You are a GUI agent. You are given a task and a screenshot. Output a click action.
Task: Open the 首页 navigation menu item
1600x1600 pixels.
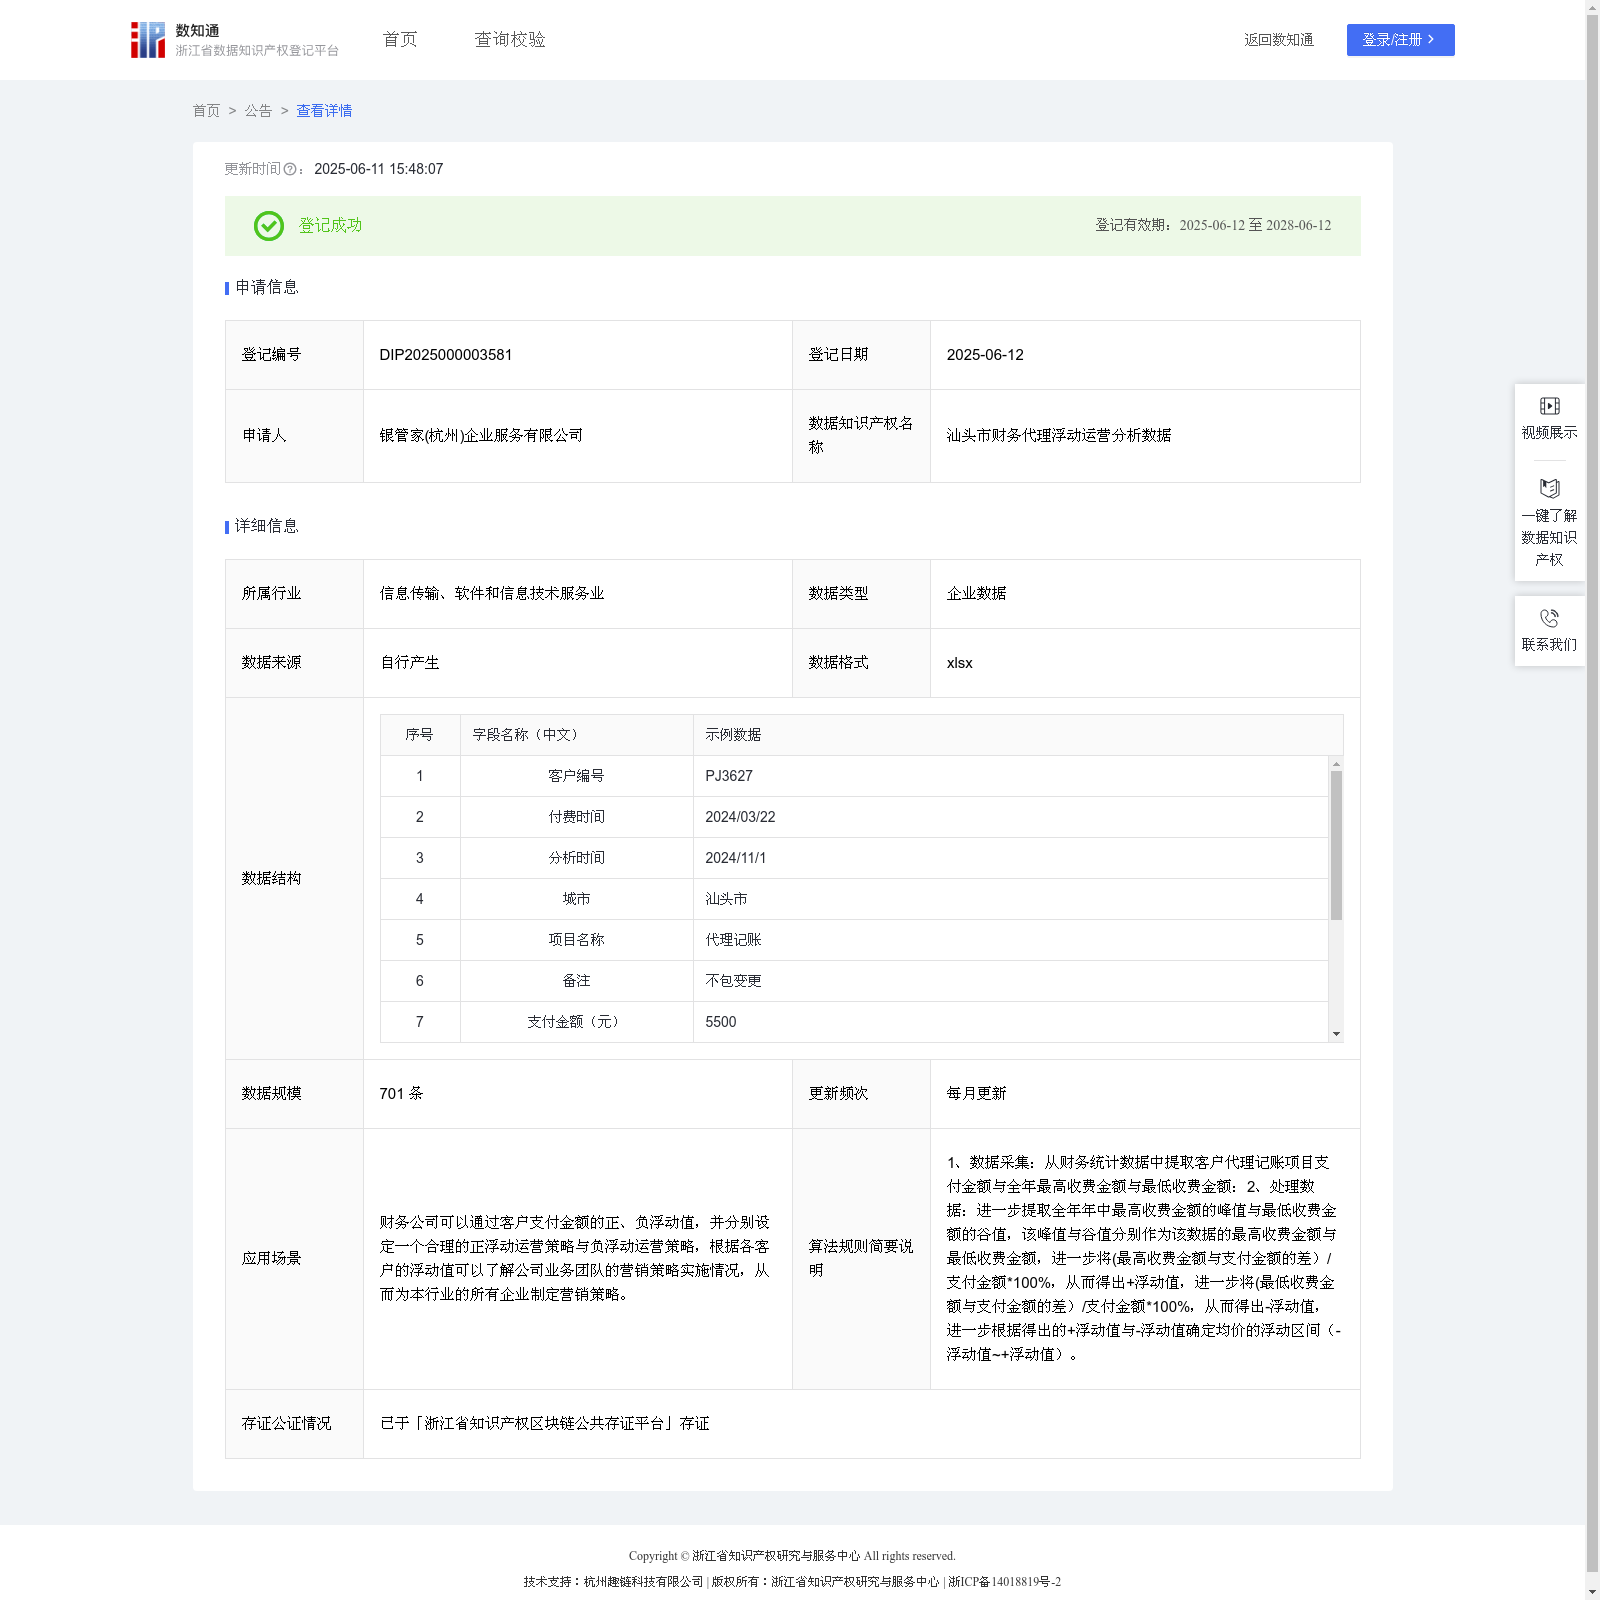pyautogui.click(x=400, y=40)
